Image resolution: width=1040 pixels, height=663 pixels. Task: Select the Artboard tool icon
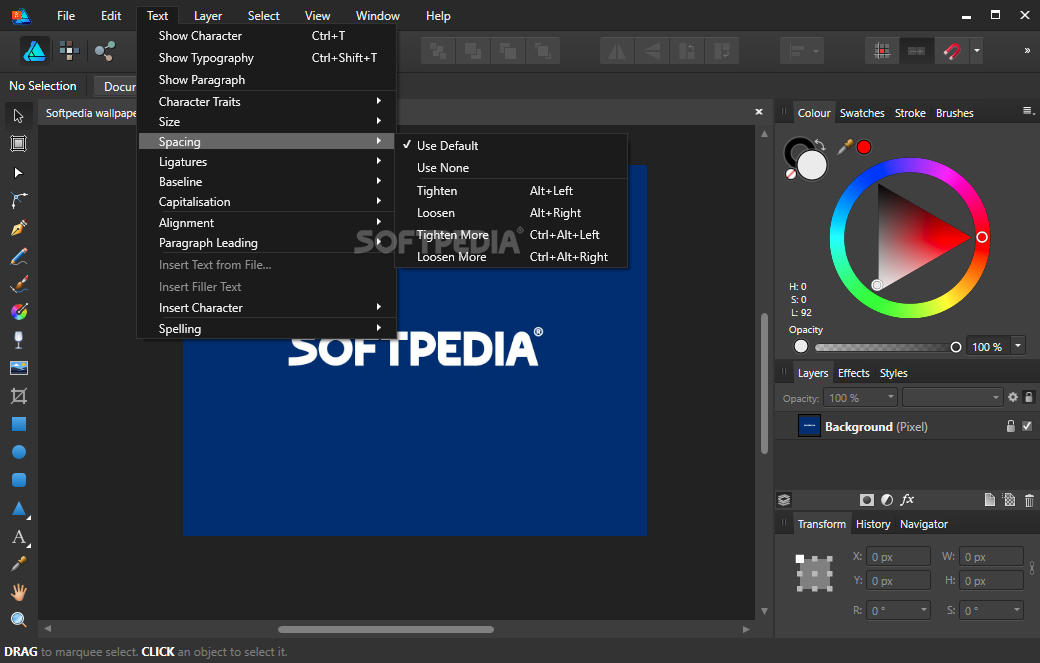(x=19, y=144)
